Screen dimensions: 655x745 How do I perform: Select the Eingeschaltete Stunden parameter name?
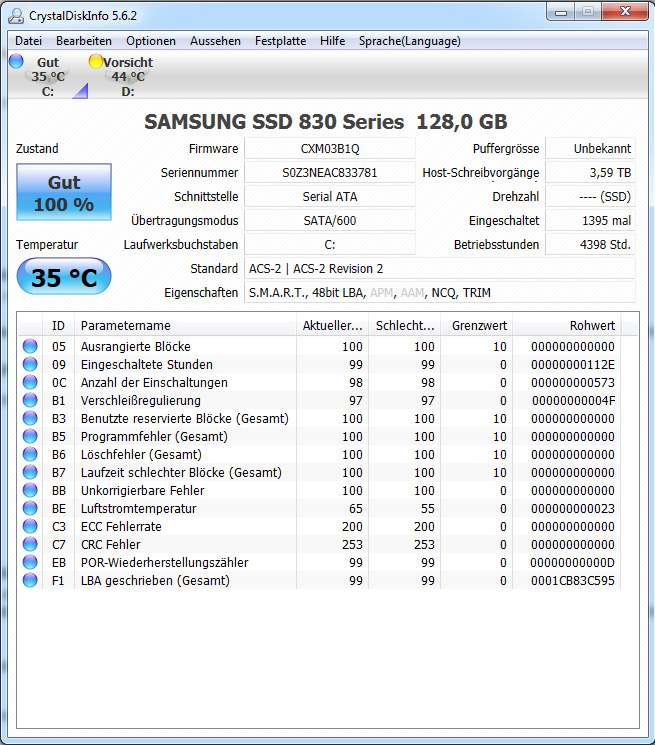point(147,364)
